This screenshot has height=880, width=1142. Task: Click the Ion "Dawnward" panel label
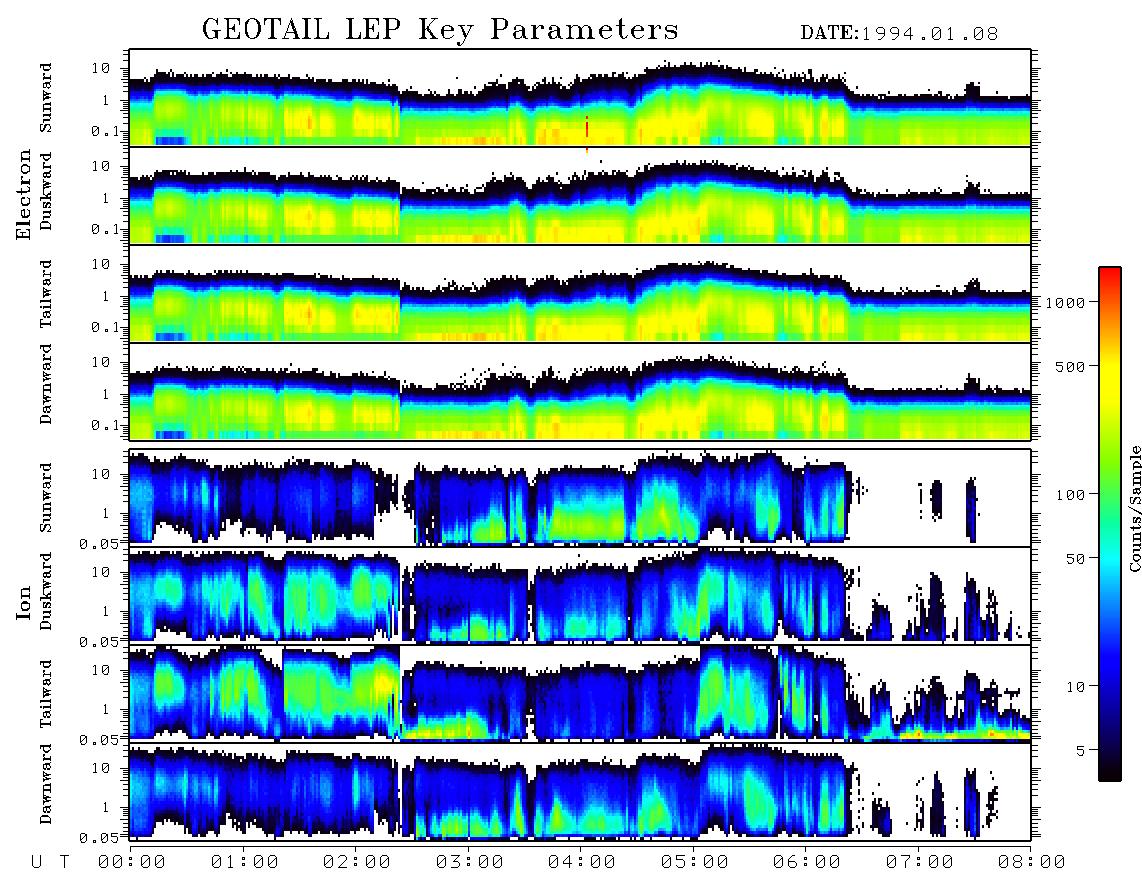pos(46,784)
